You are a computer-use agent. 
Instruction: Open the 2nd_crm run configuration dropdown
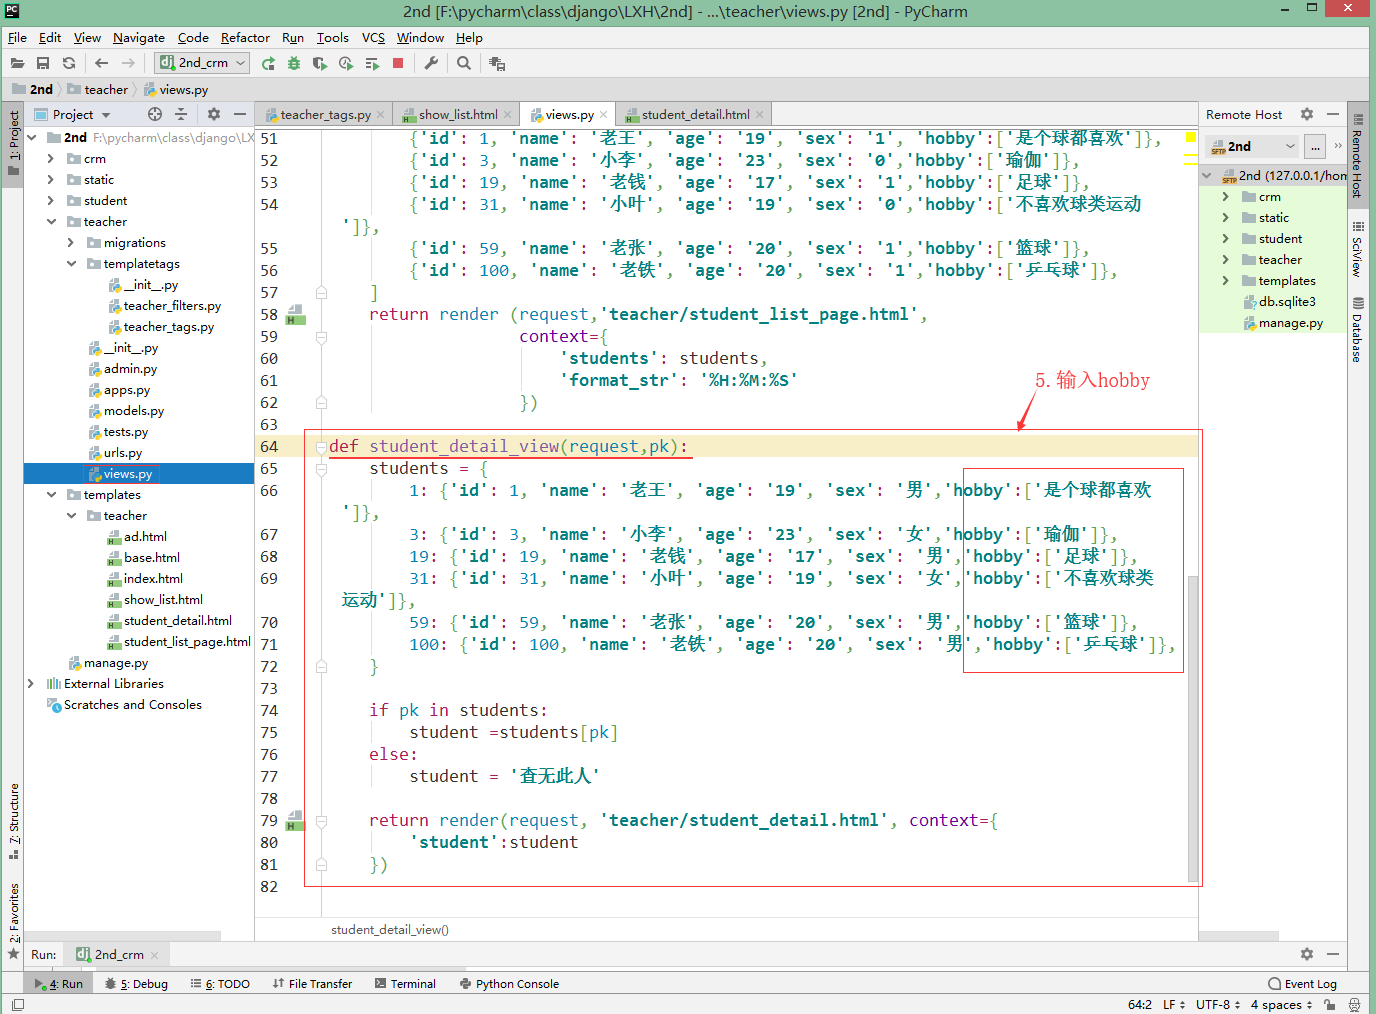[x=202, y=63]
